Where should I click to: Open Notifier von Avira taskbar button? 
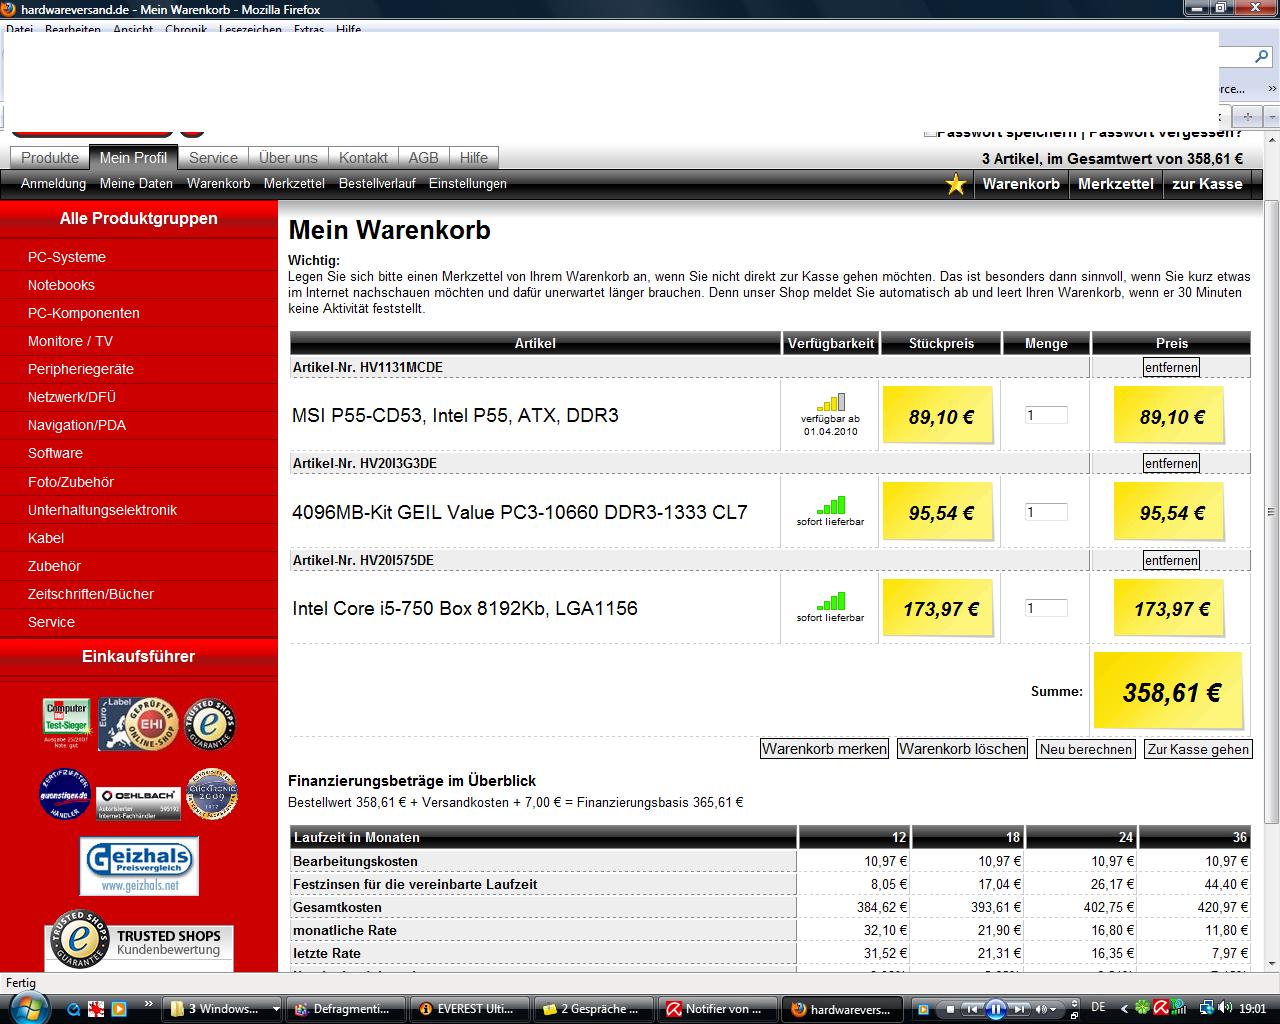tap(717, 1009)
